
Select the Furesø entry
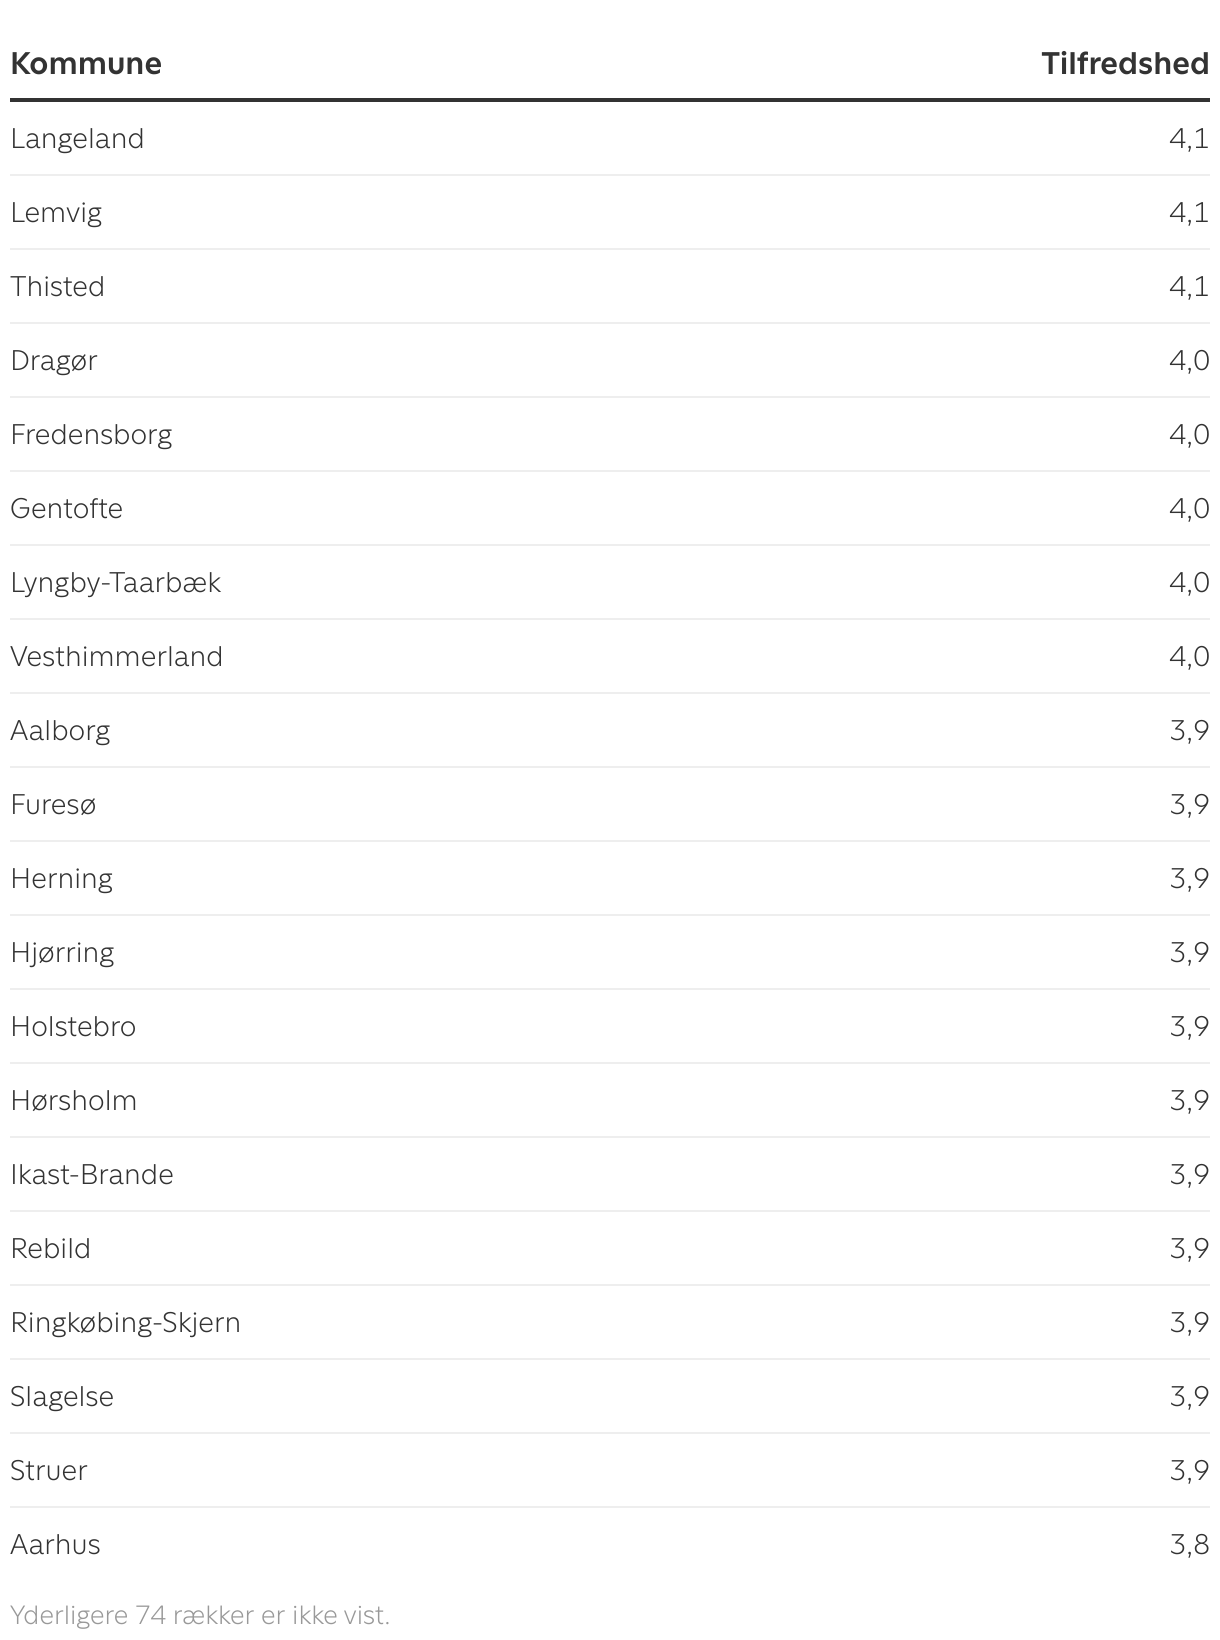pos(54,804)
